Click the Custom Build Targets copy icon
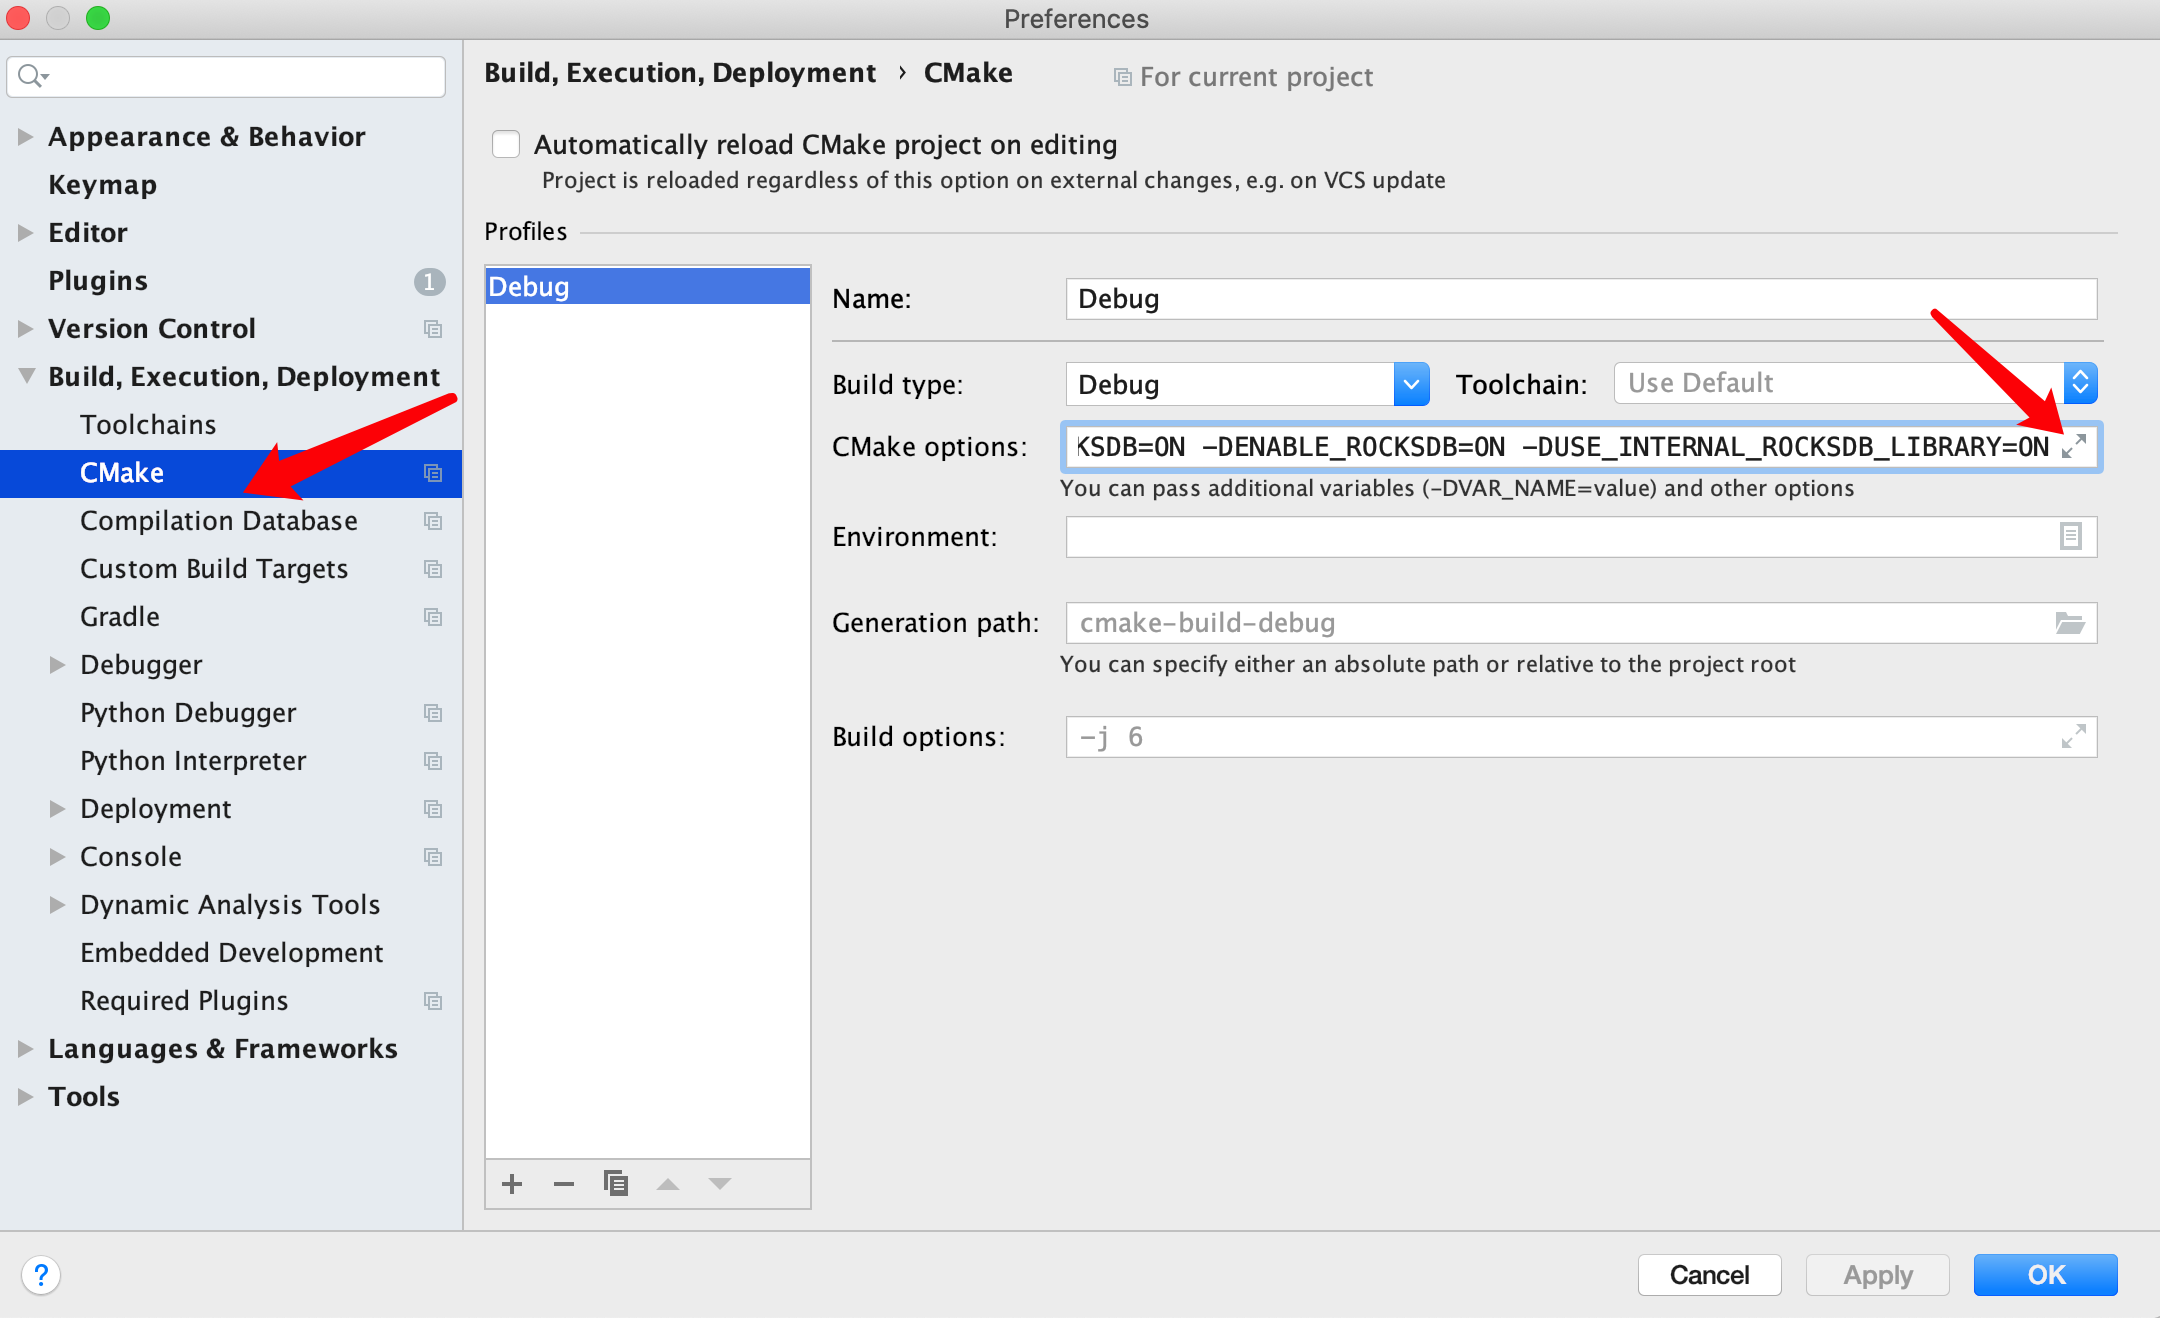Image resolution: width=2160 pixels, height=1318 pixels. 434,566
